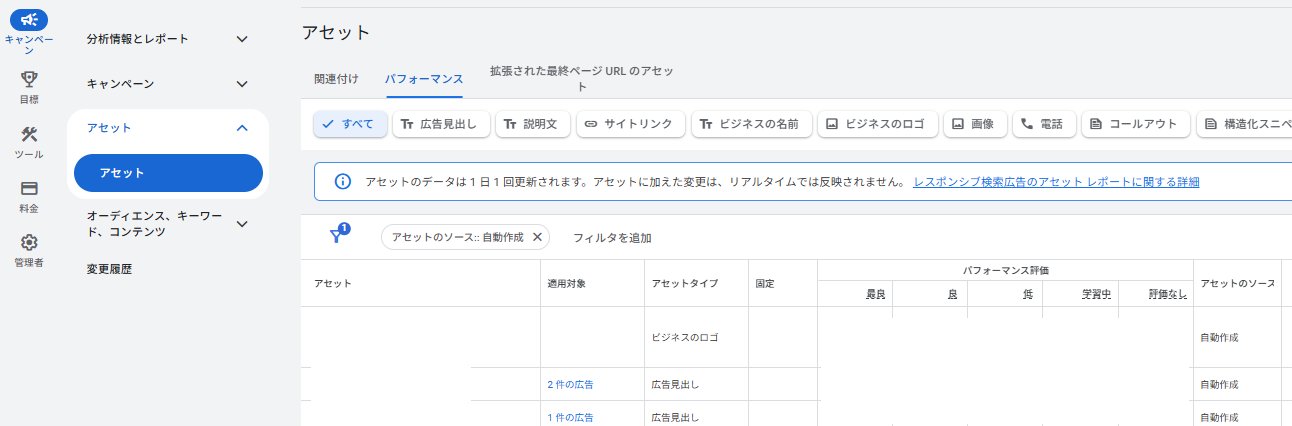Screen dimensions: 1292x426
Task: Open the Billing card icon
Action: click(x=29, y=189)
